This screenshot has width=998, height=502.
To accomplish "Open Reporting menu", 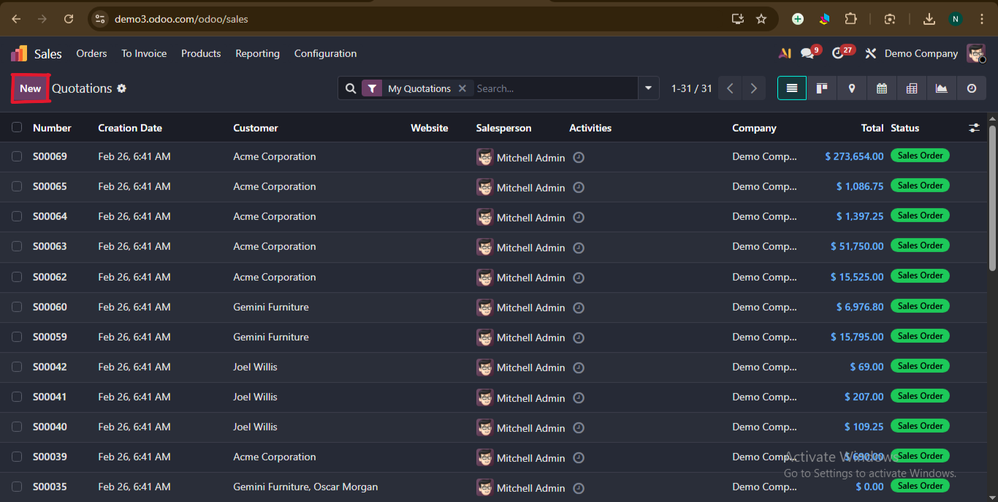I will (257, 53).
